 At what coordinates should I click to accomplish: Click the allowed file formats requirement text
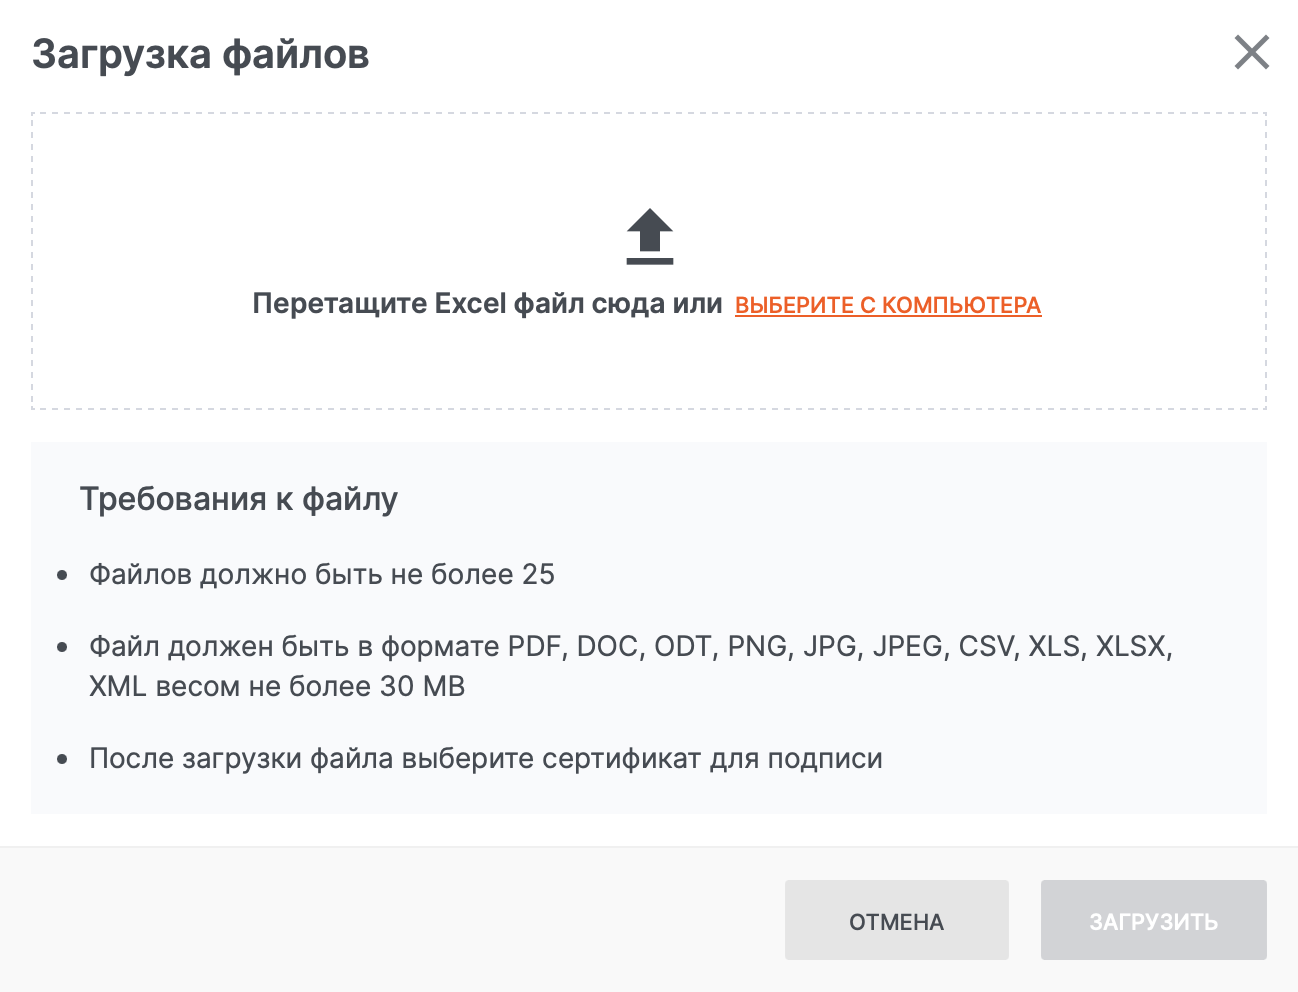click(x=630, y=647)
